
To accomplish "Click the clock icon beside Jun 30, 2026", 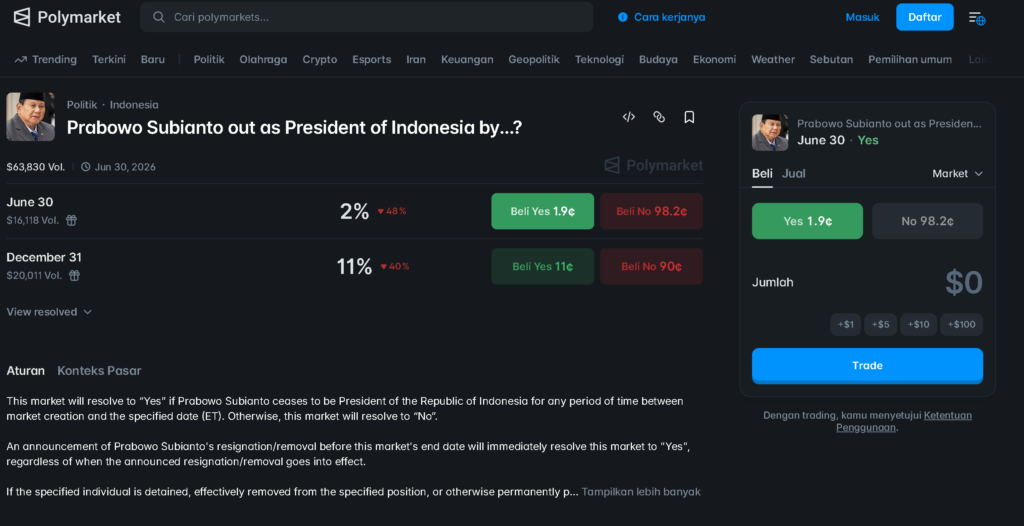I will [x=86, y=167].
